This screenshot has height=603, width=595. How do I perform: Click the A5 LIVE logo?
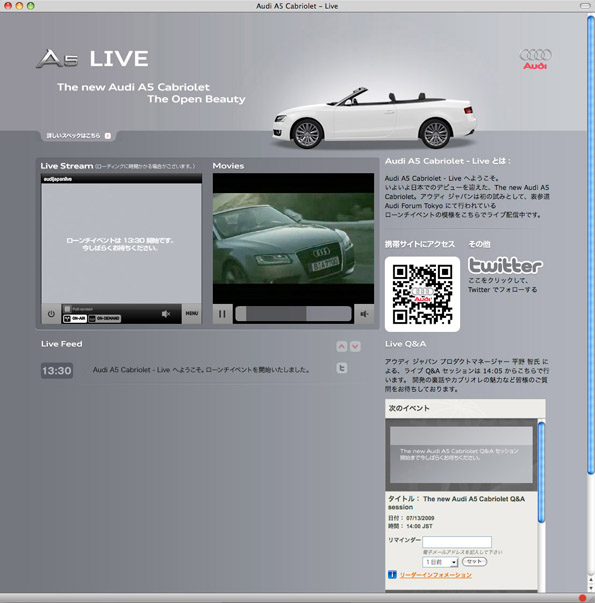tap(92, 59)
